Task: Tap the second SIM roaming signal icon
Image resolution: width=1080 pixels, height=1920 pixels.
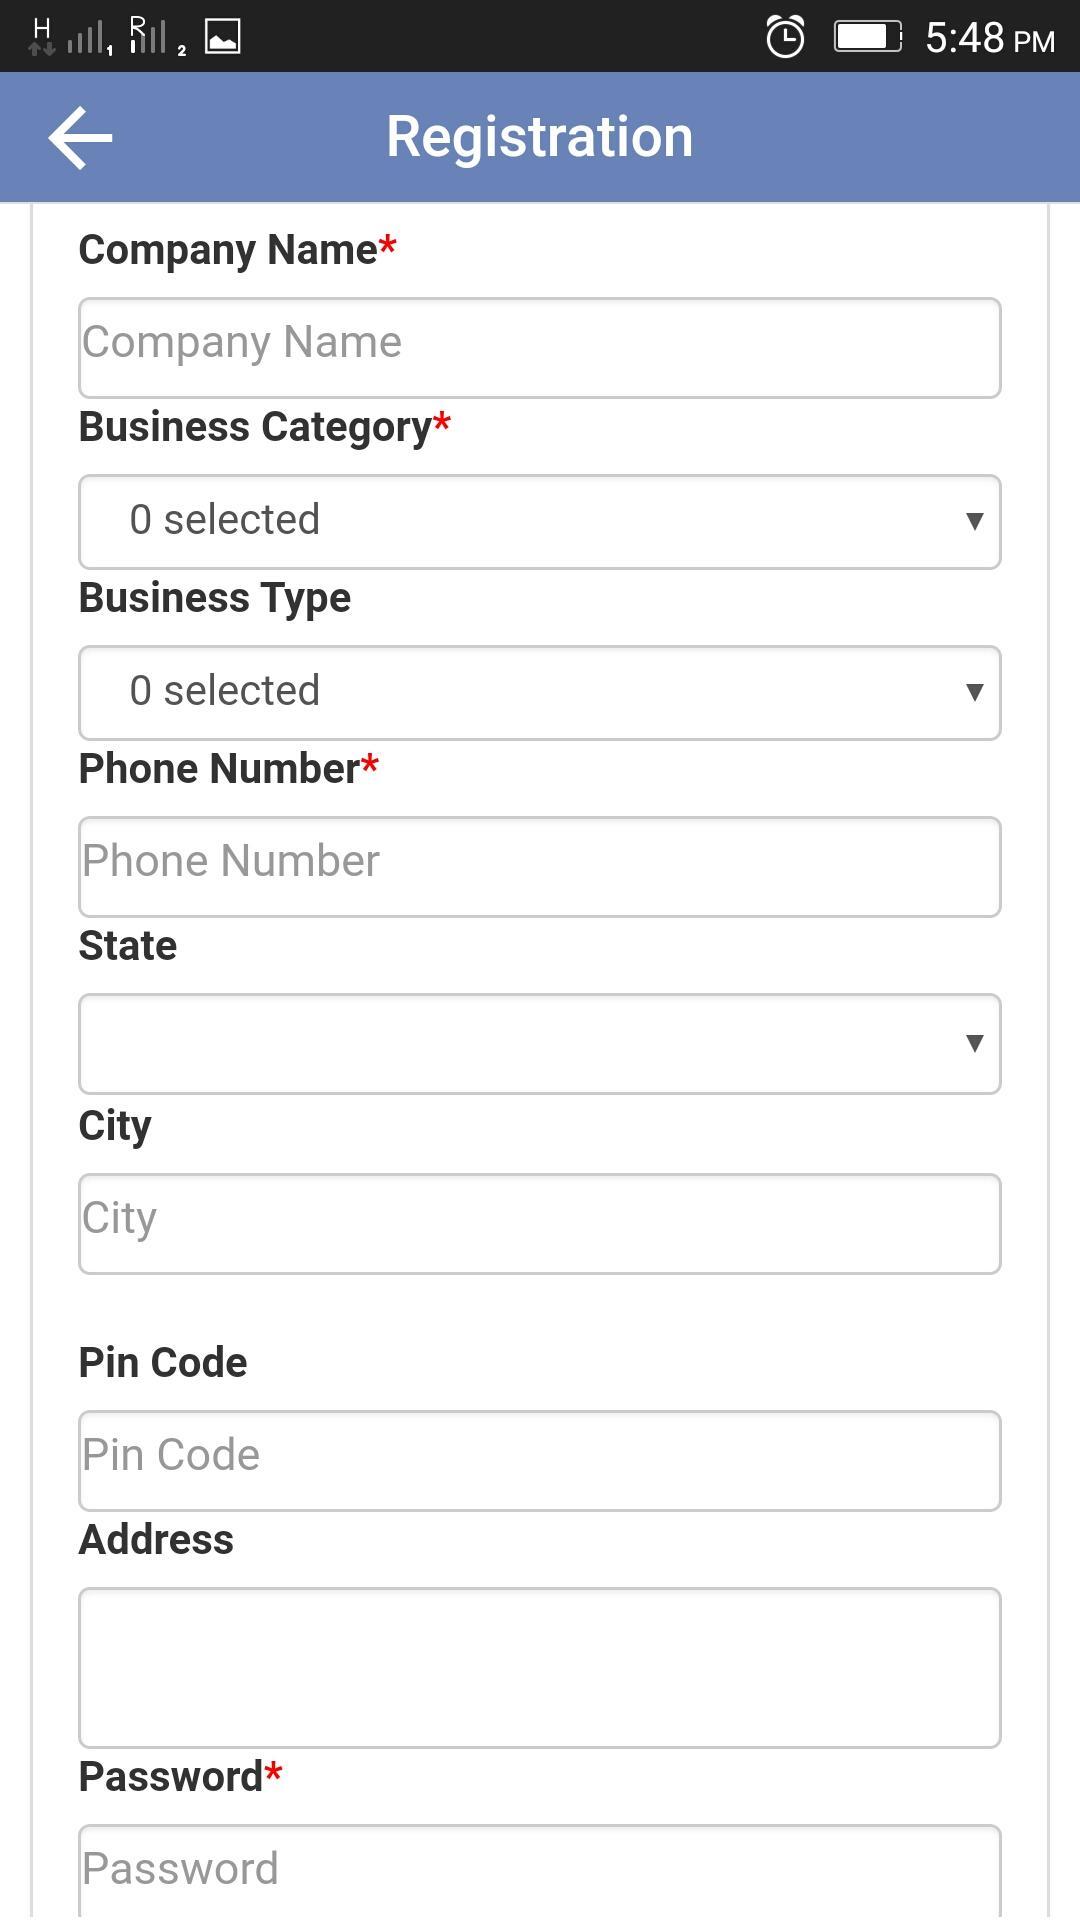Action: tap(152, 37)
